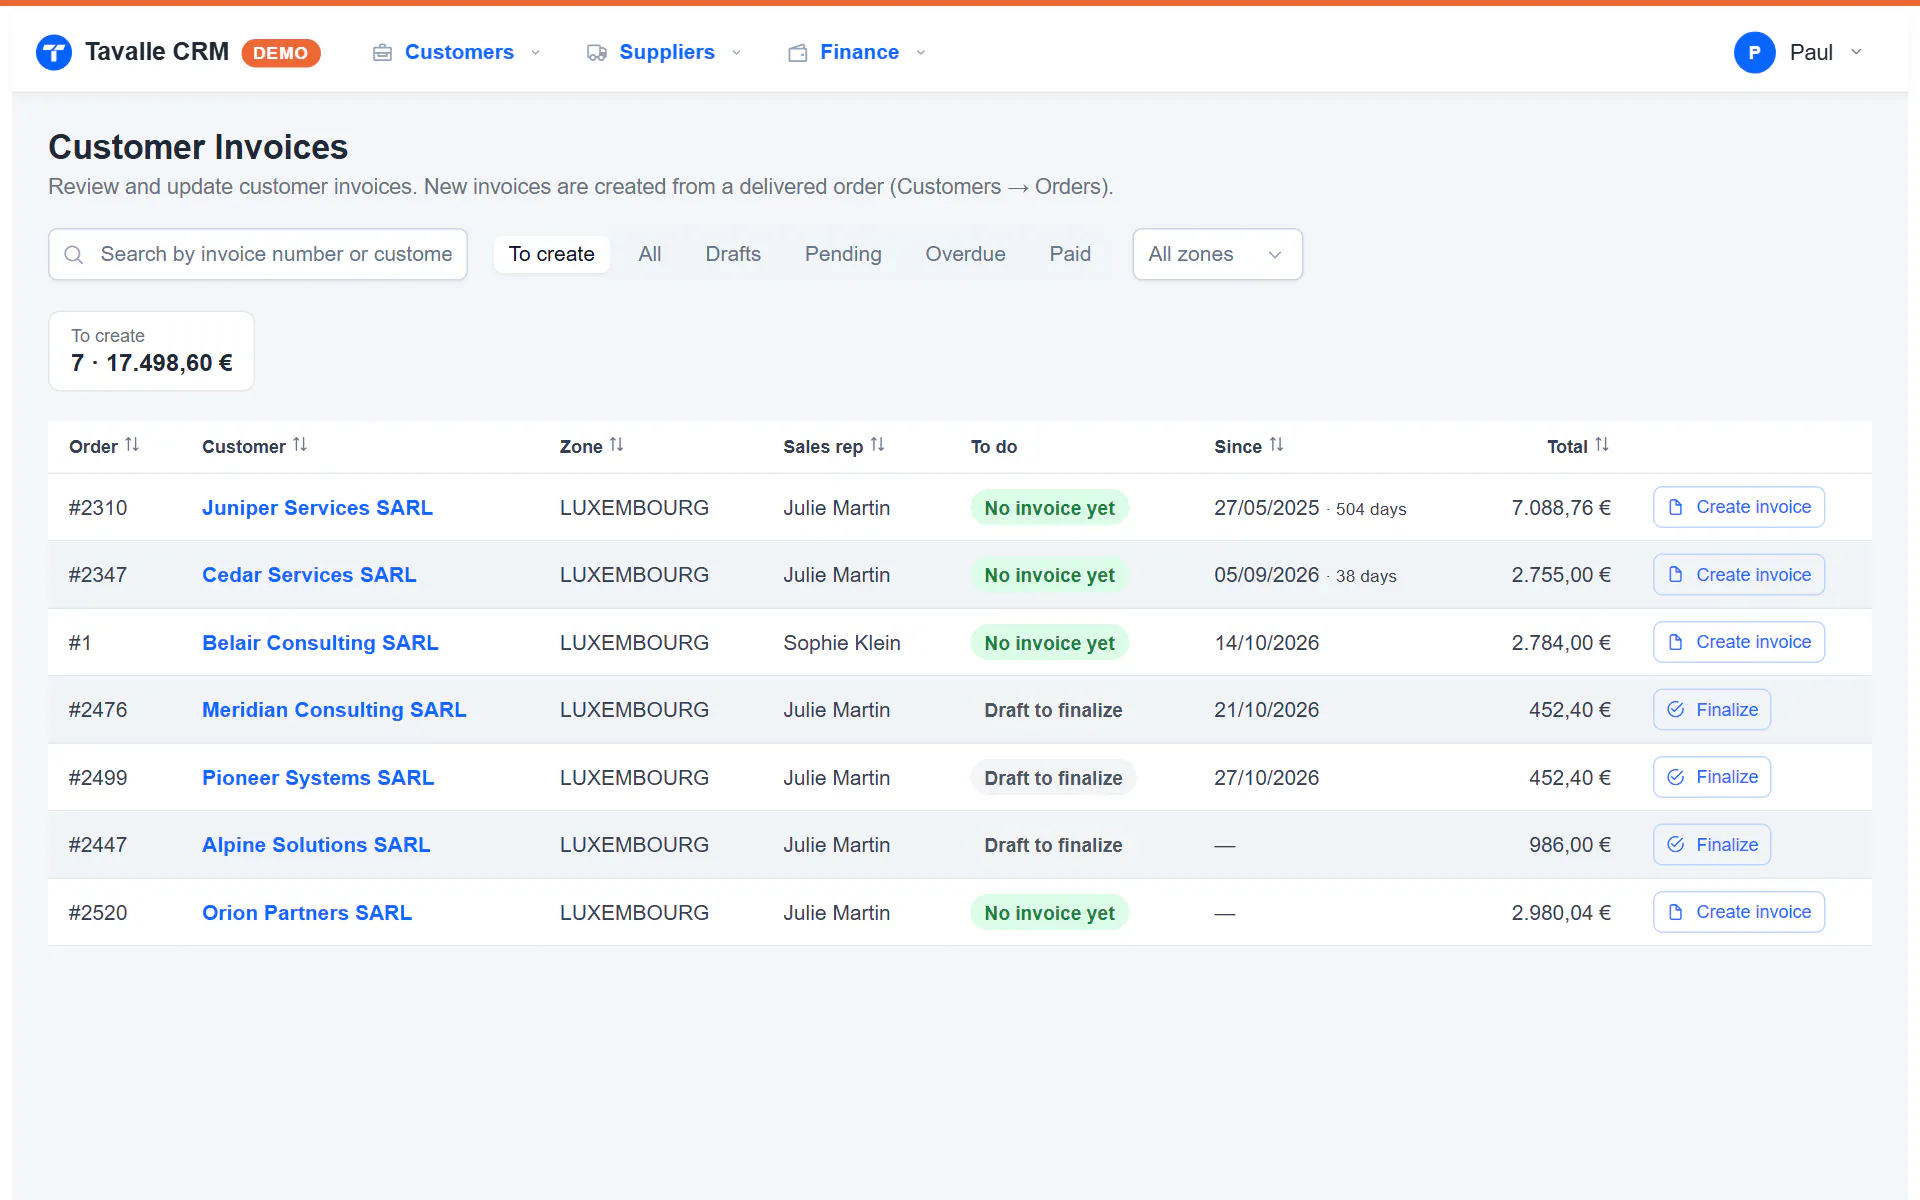The image size is (1920, 1200).
Task: Open Belair Consulting SARL customer link
Action: (x=320, y=643)
